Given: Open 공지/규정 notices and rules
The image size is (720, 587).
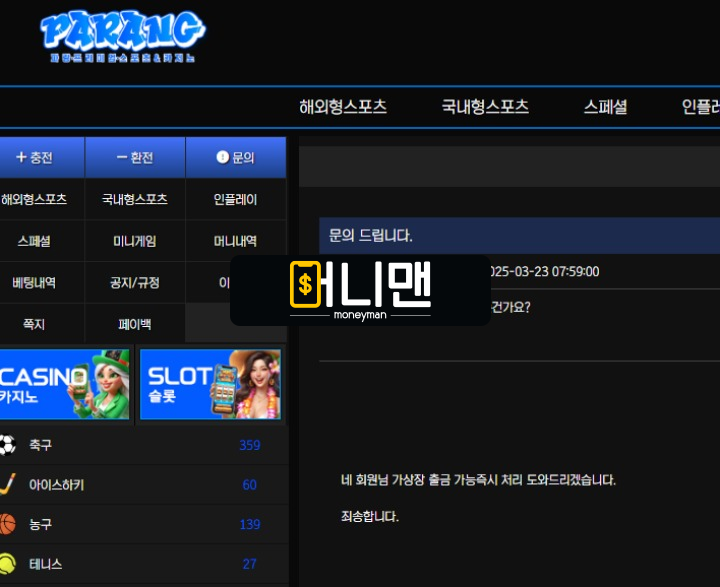Looking at the screenshot, I should [134, 283].
